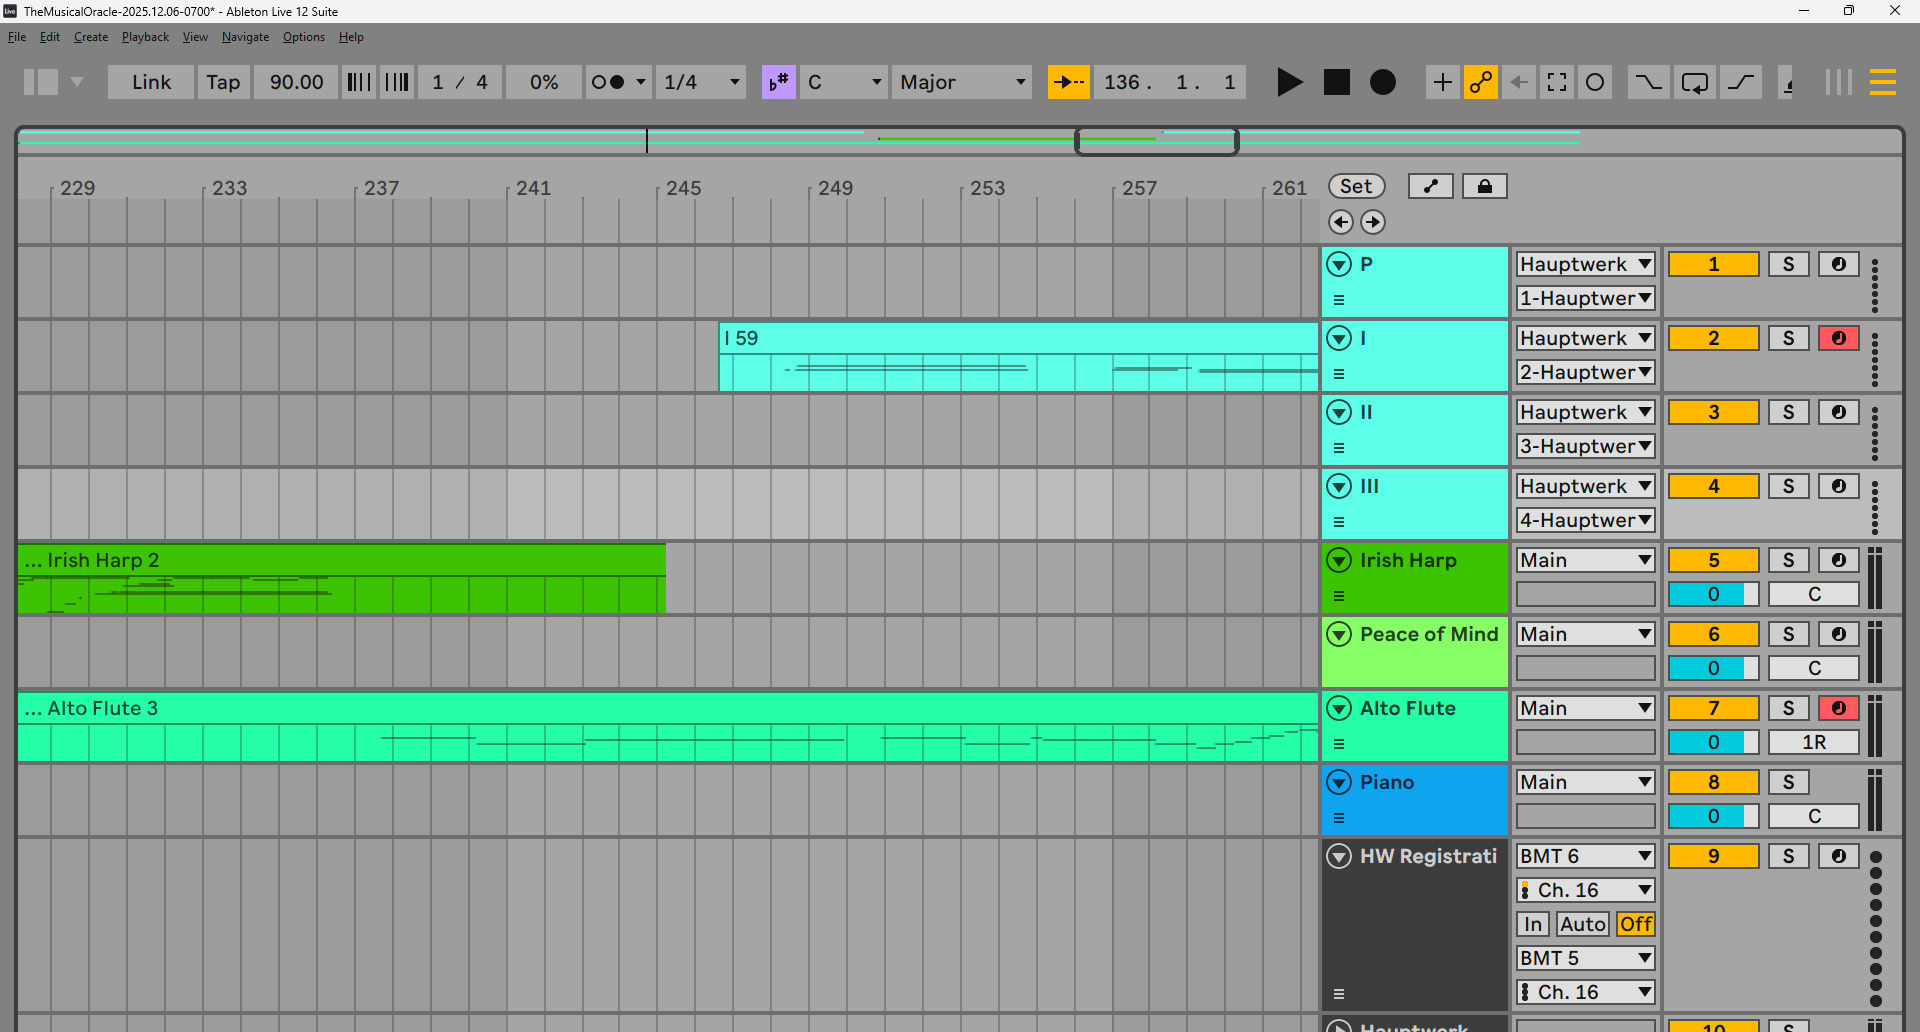Open the BMT 6 input dropdown

1586,856
